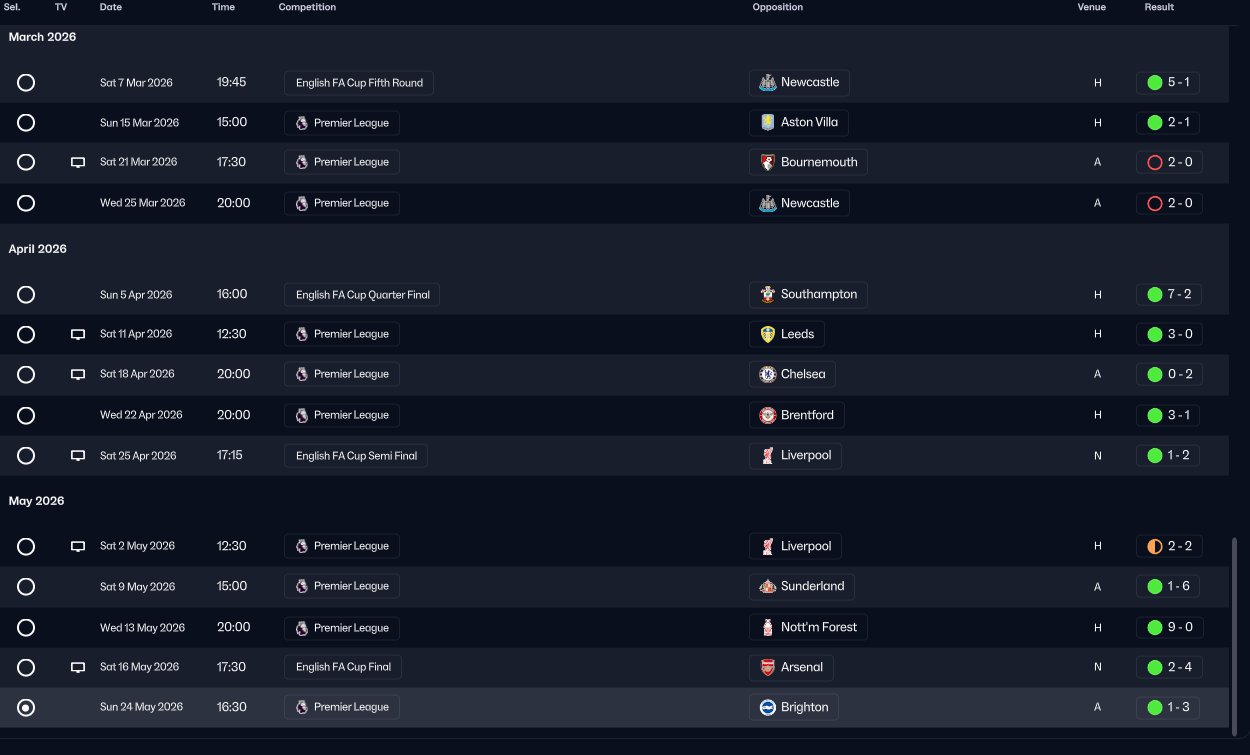Image resolution: width=1250 pixels, height=755 pixels.
Task: Click the Opposition column header
Action: tap(777, 7)
